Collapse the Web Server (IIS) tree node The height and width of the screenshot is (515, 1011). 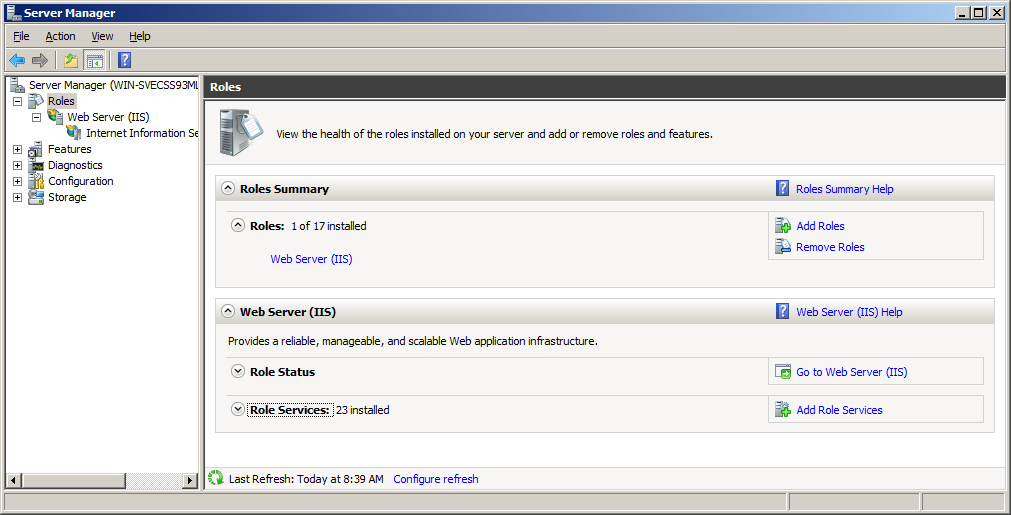(x=36, y=117)
